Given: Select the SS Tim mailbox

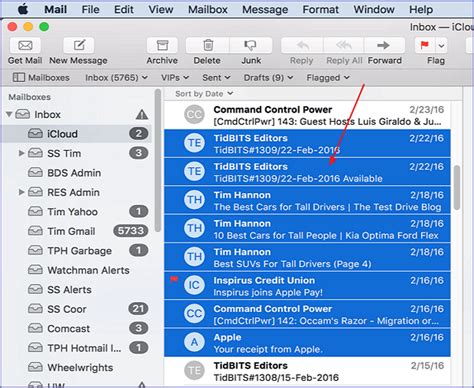Looking at the screenshot, I should coord(77,153).
